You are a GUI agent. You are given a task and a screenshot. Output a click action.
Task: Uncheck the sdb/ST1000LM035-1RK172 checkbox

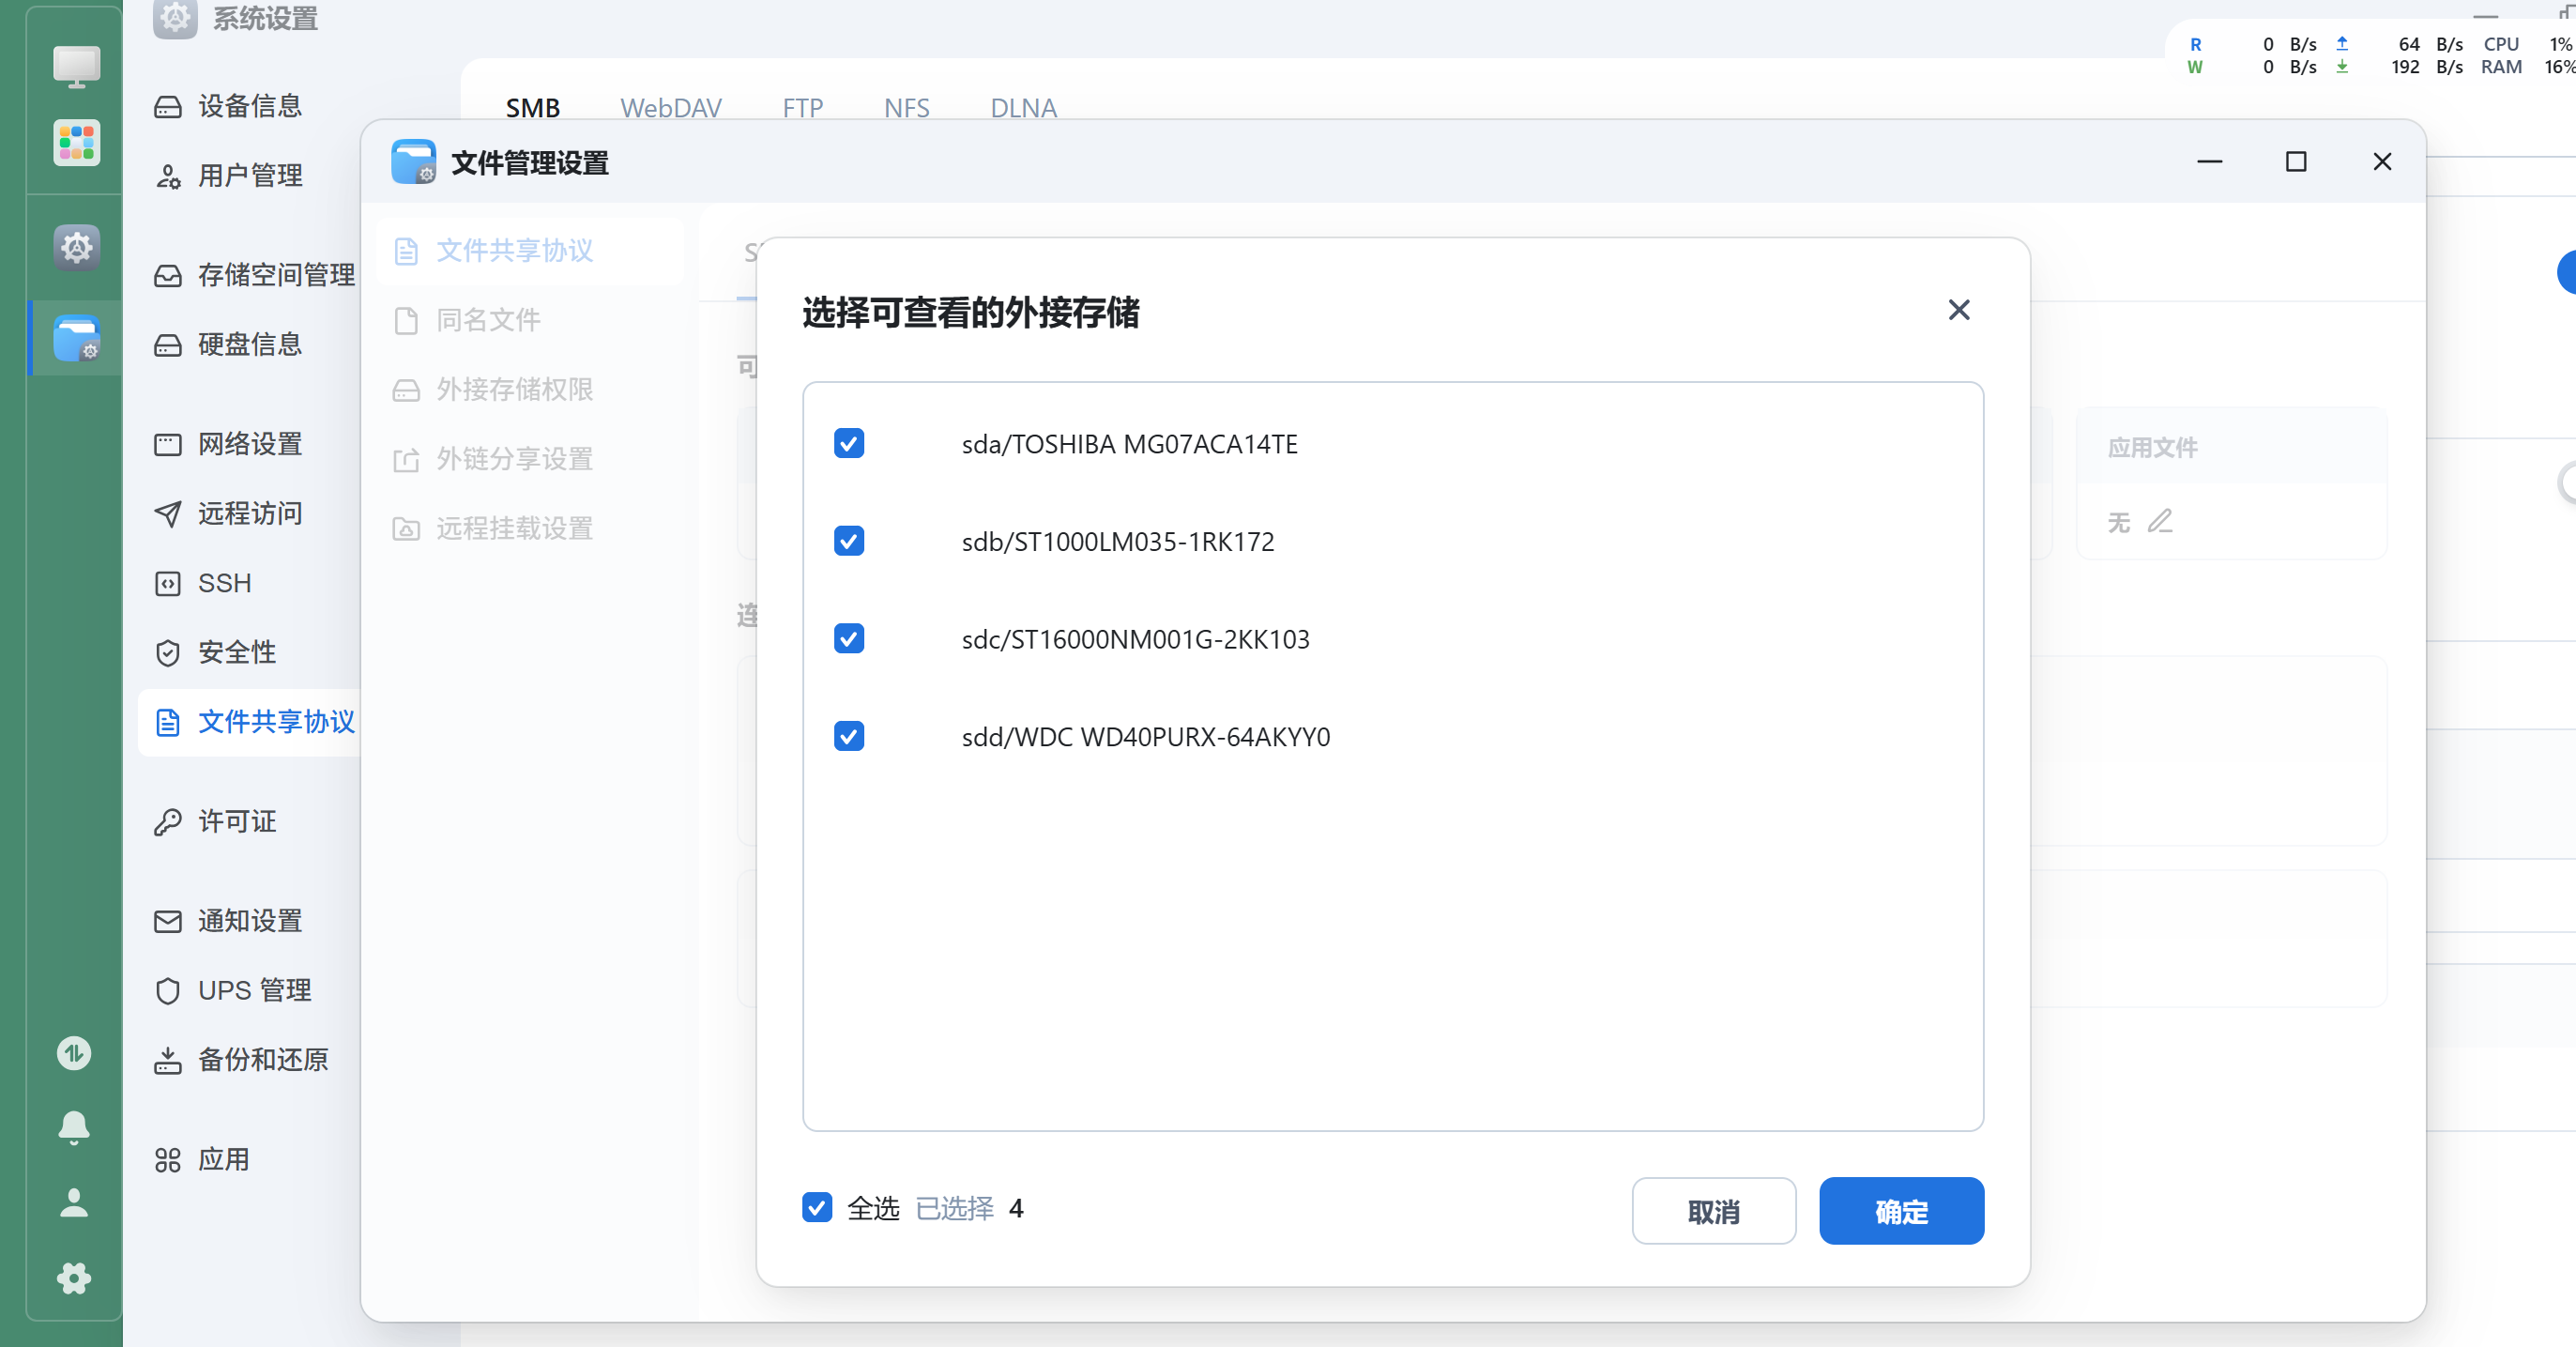click(x=849, y=541)
